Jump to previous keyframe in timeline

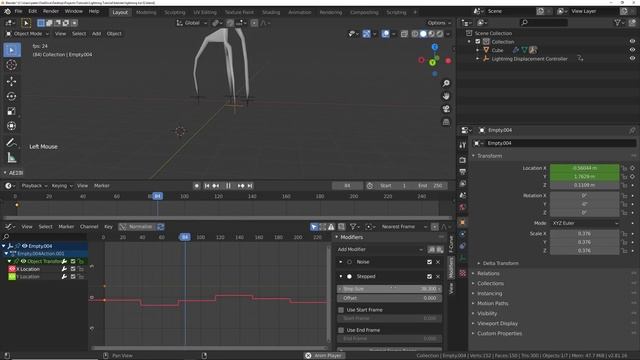pos(216,186)
